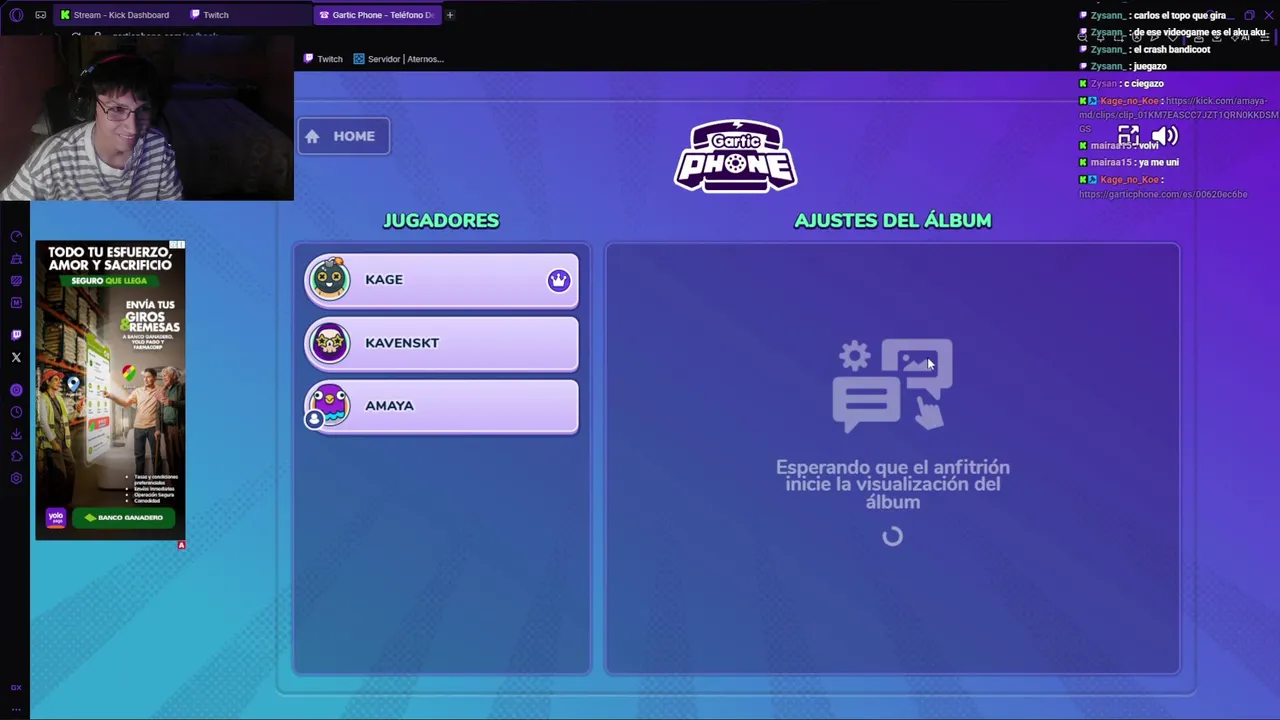The height and width of the screenshot is (720, 1280).
Task: Open downloads from the sidebar
Action: point(16,434)
